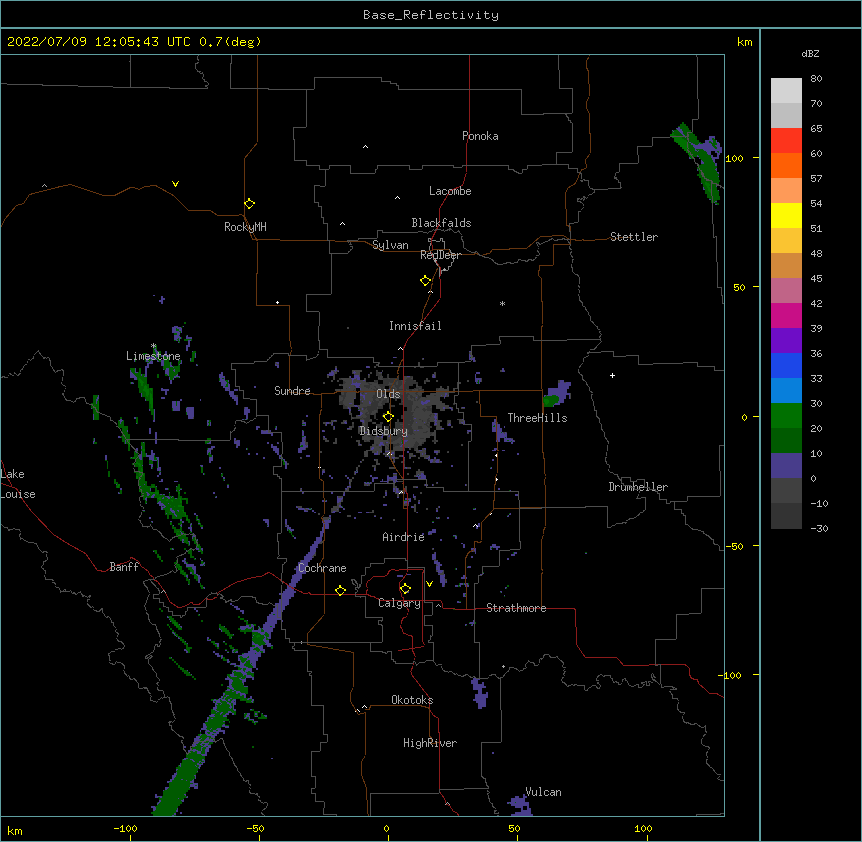This screenshot has width=862, height=842.
Task: Click the white plus marker north of Drumheller
Action: click(x=612, y=375)
